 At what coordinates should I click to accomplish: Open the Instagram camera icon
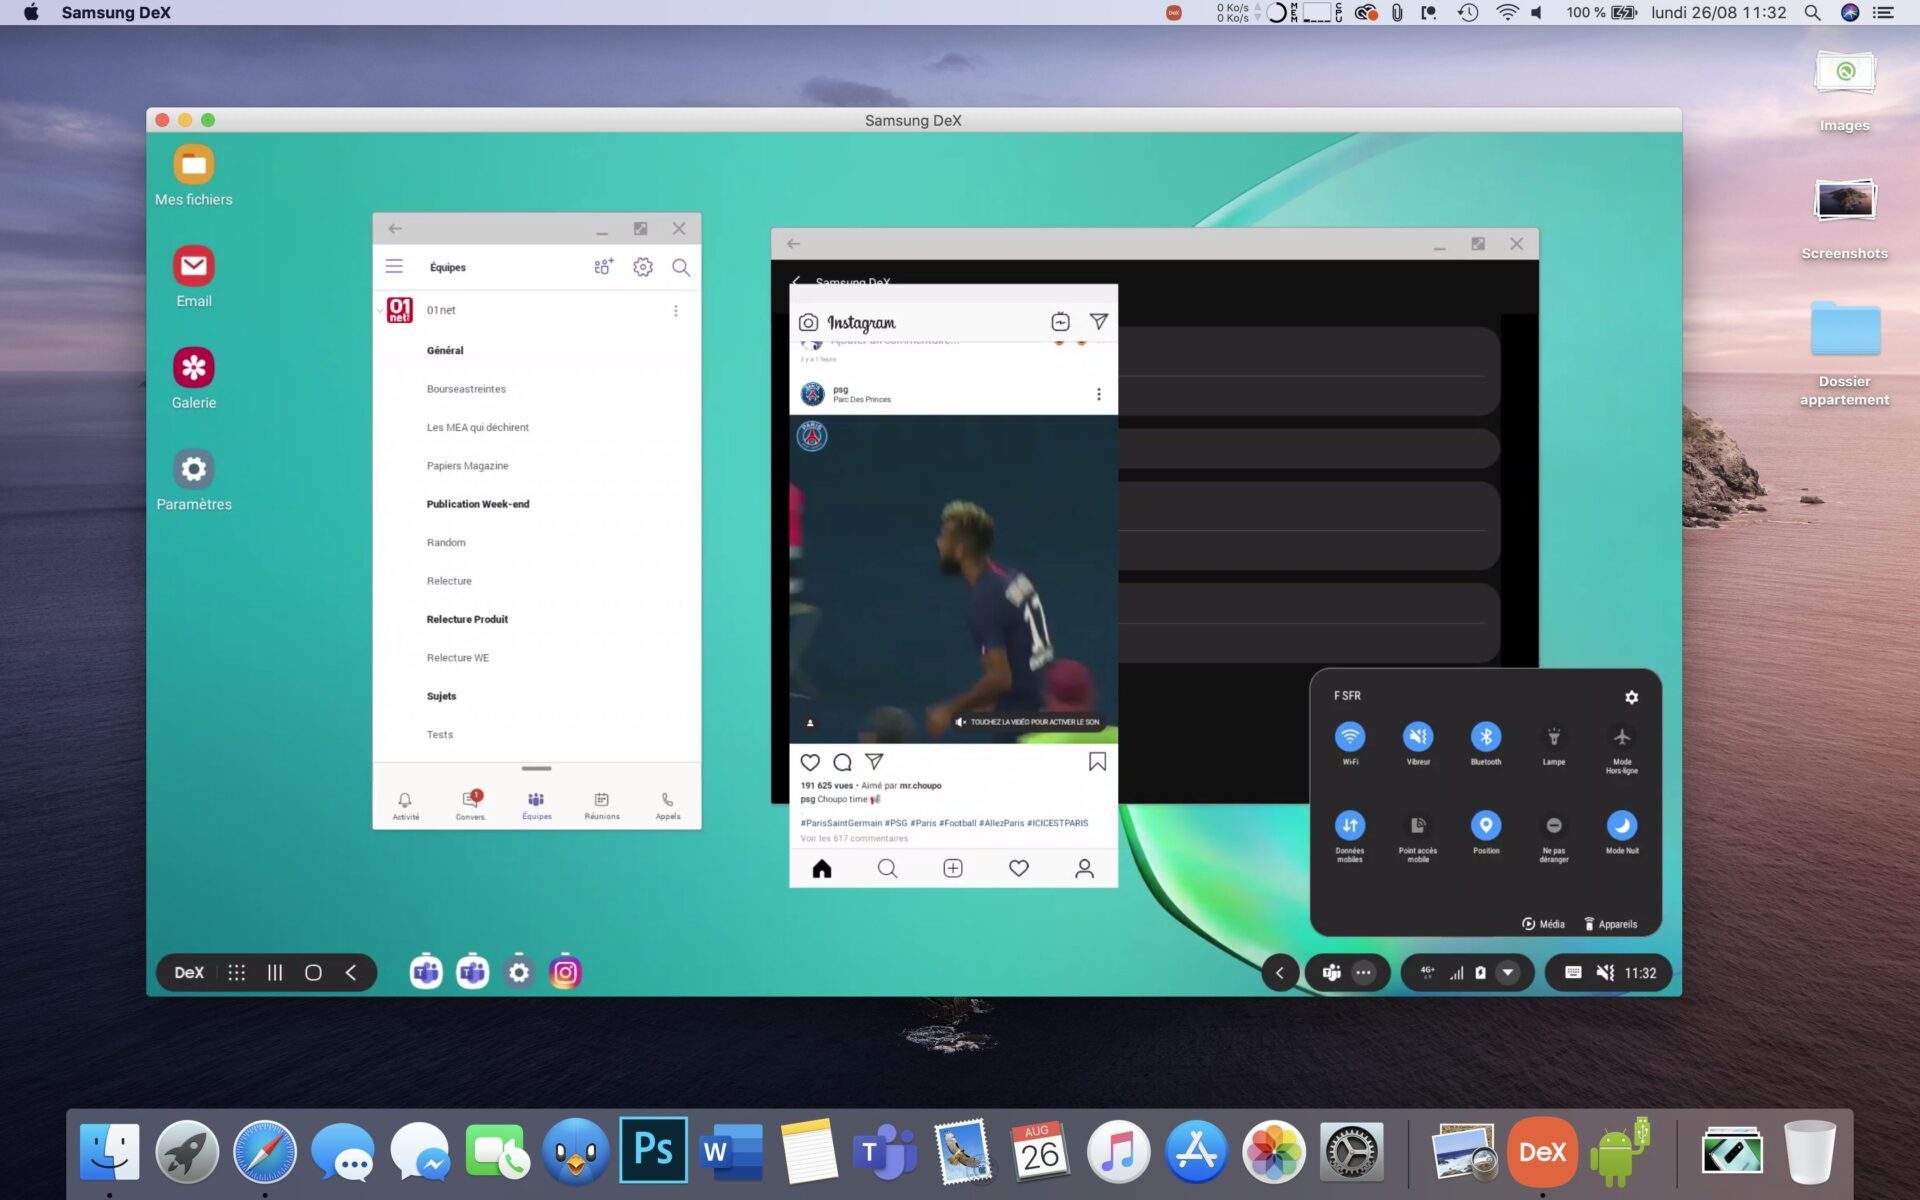808,323
